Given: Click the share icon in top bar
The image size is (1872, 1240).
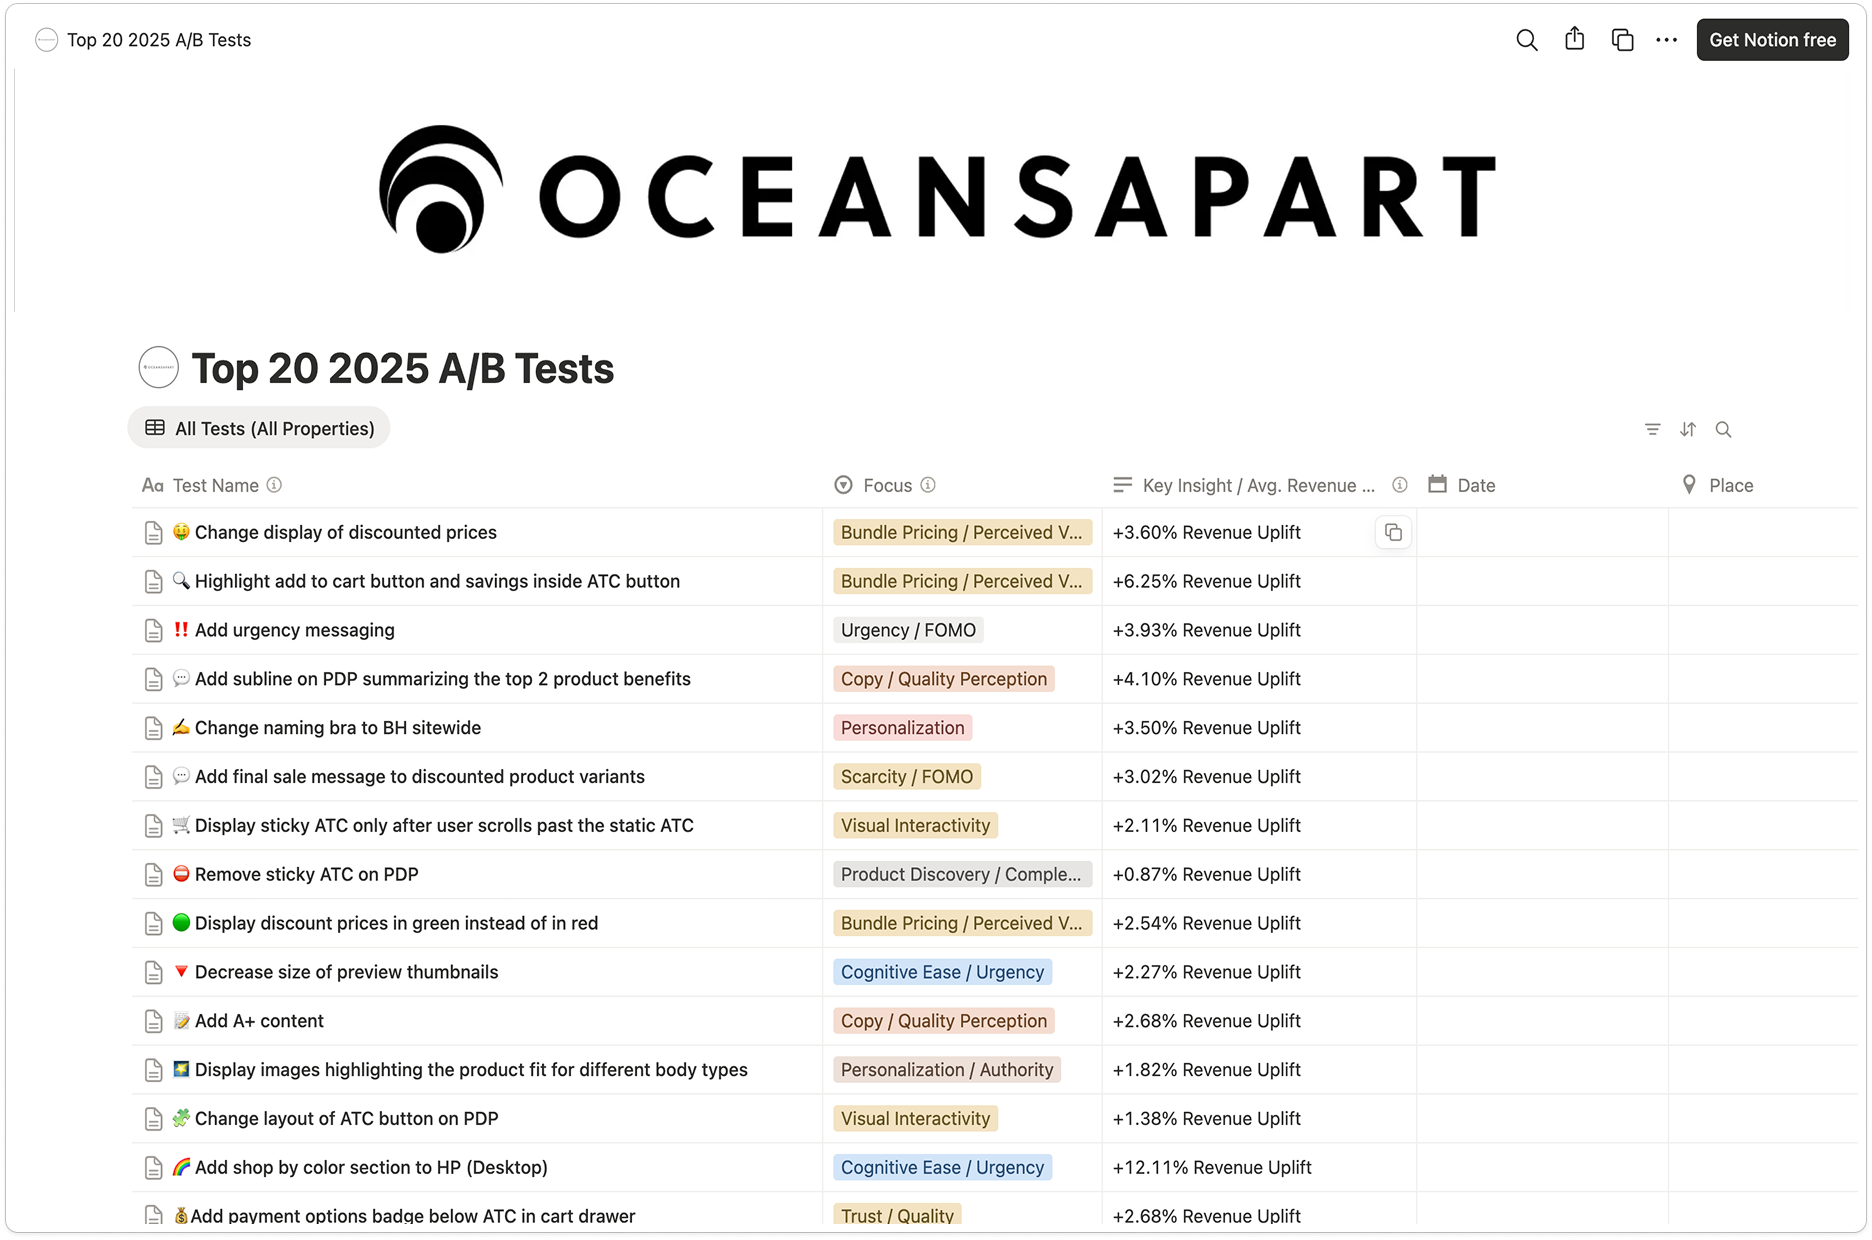Looking at the screenshot, I should click(x=1574, y=39).
